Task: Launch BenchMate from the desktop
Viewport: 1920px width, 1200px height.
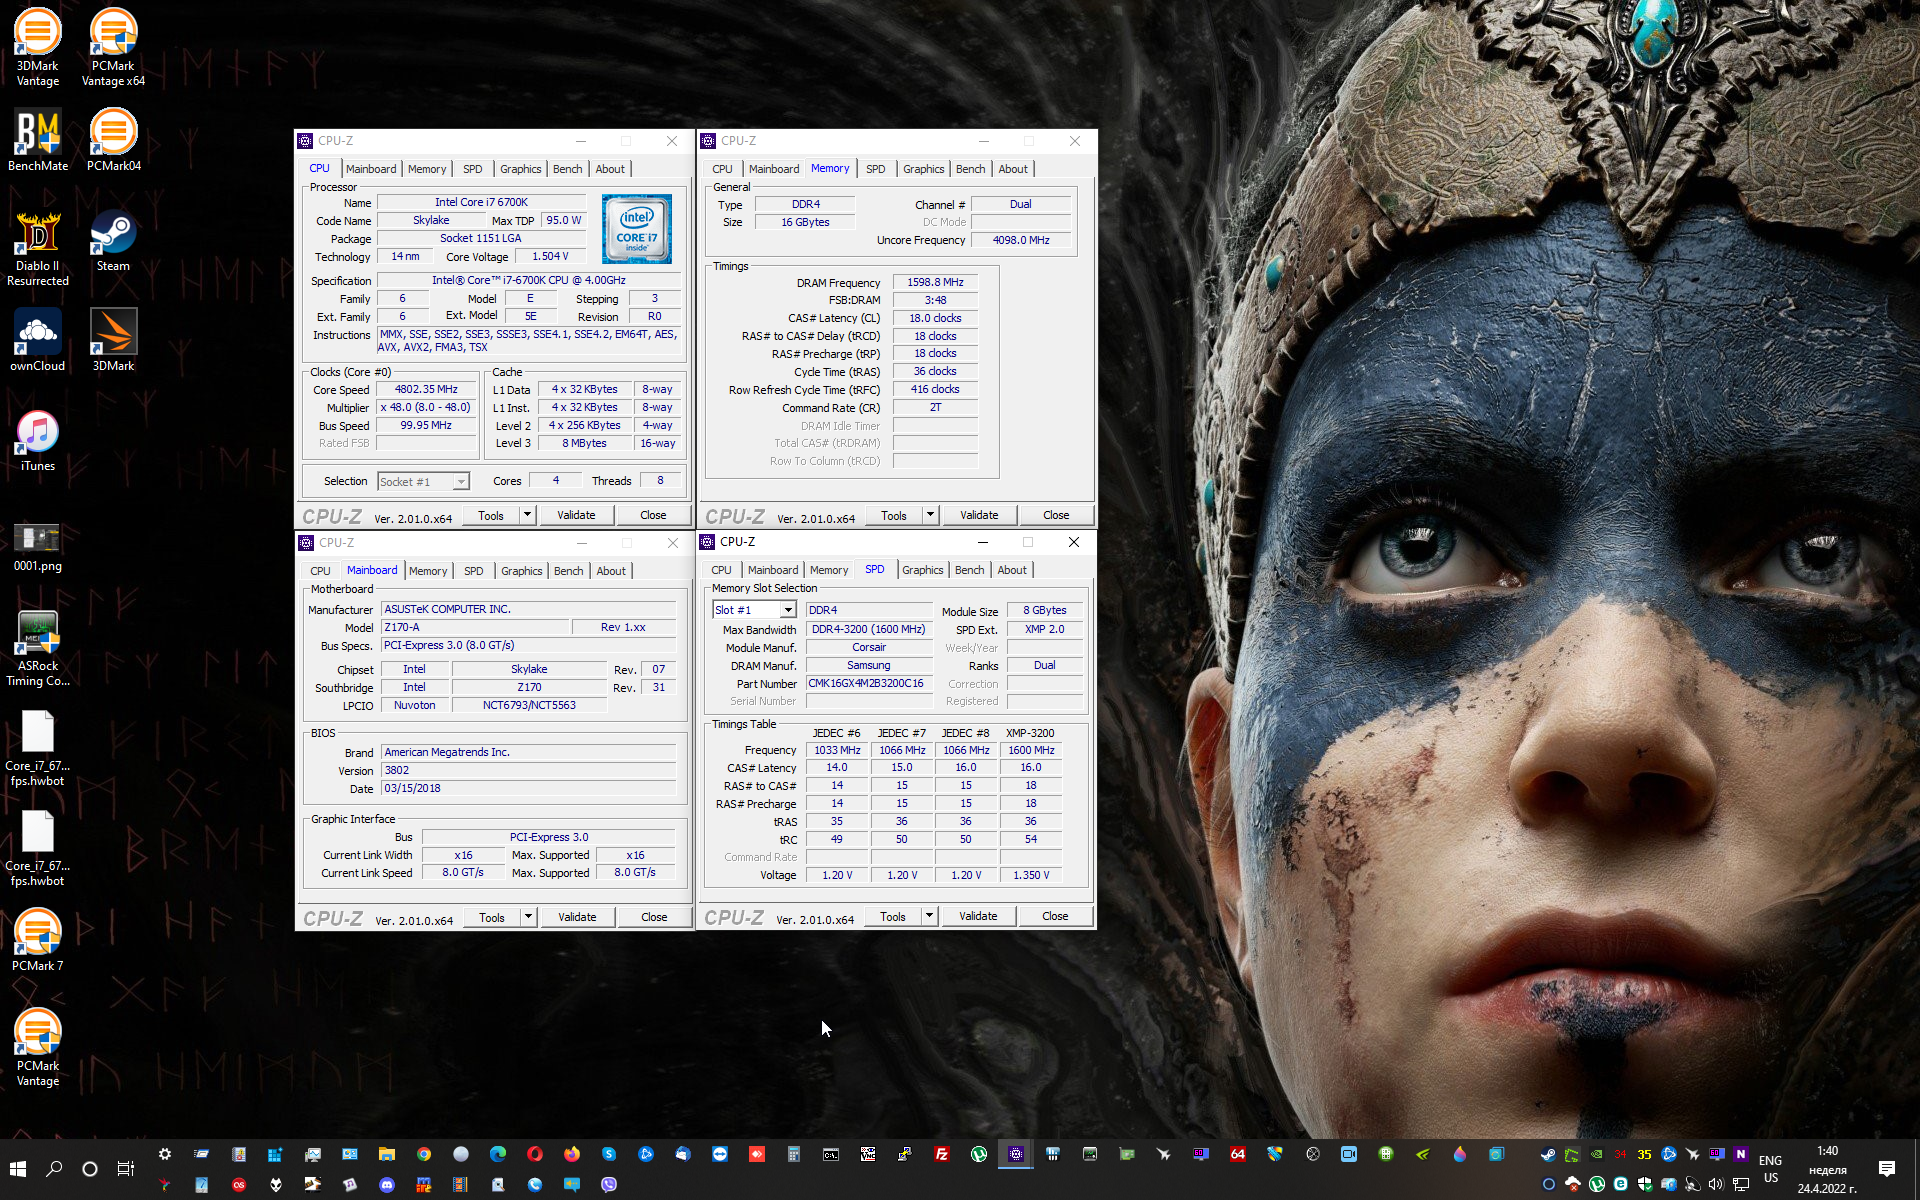Action: point(37,141)
